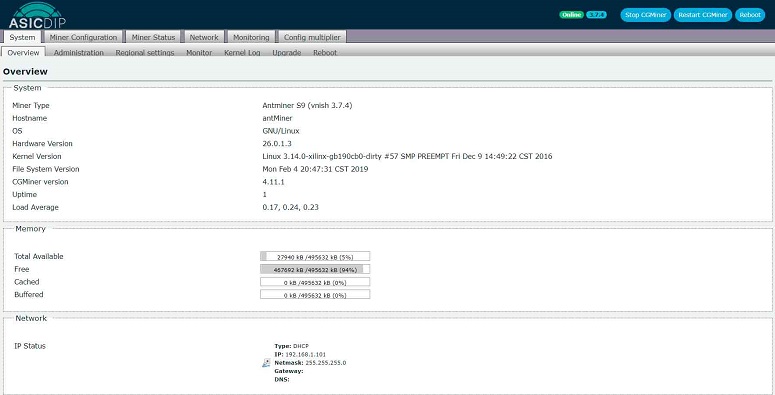775x395 pixels.
Task: Click the Miner Type label
Action: (x=31, y=105)
